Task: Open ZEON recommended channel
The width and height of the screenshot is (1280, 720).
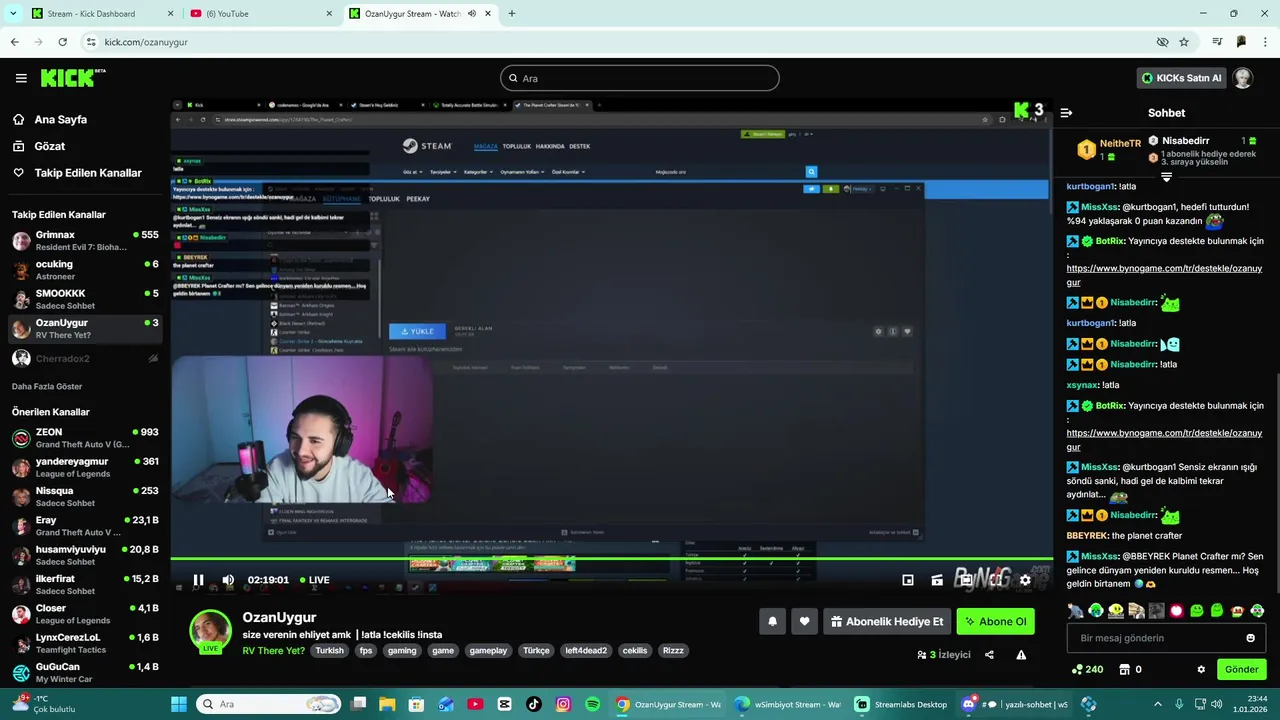Action: pyautogui.click(x=85, y=438)
